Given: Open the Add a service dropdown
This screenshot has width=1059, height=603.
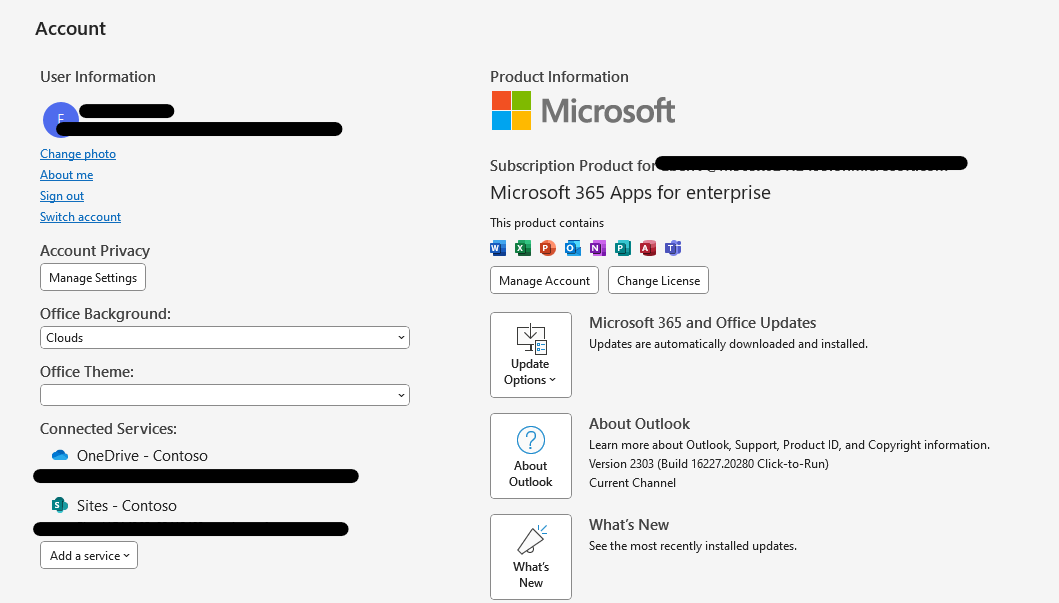Looking at the screenshot, I should [89, 555].
